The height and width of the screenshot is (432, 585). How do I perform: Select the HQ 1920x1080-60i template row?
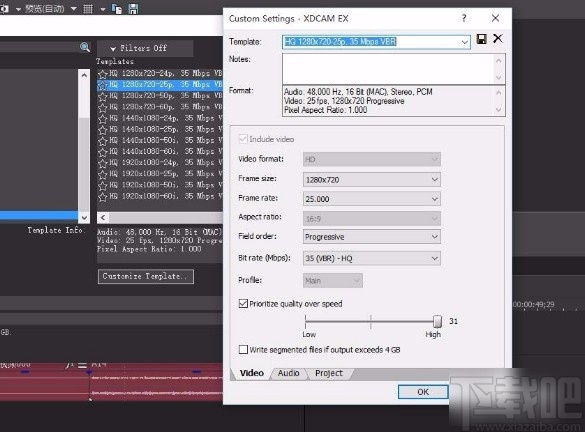point(160,196)
